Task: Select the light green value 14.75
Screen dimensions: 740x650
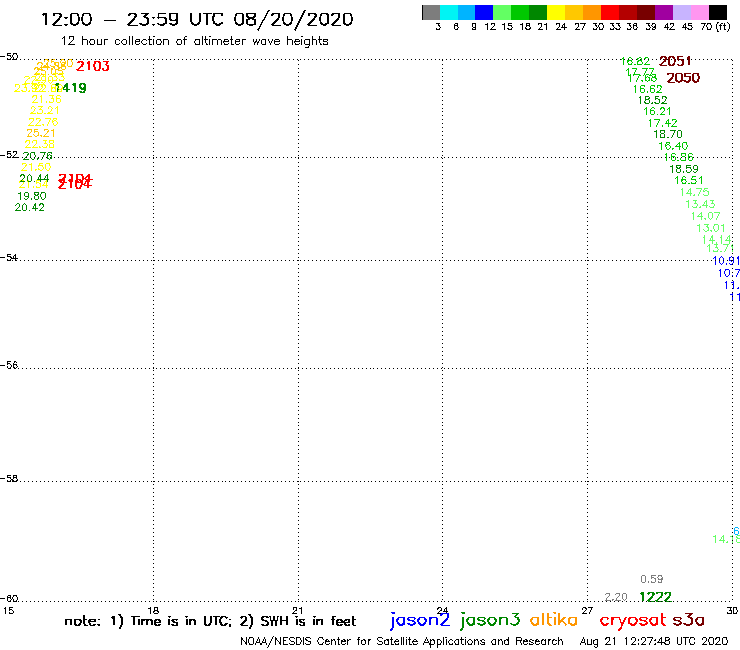Action: tap(695, 193)
